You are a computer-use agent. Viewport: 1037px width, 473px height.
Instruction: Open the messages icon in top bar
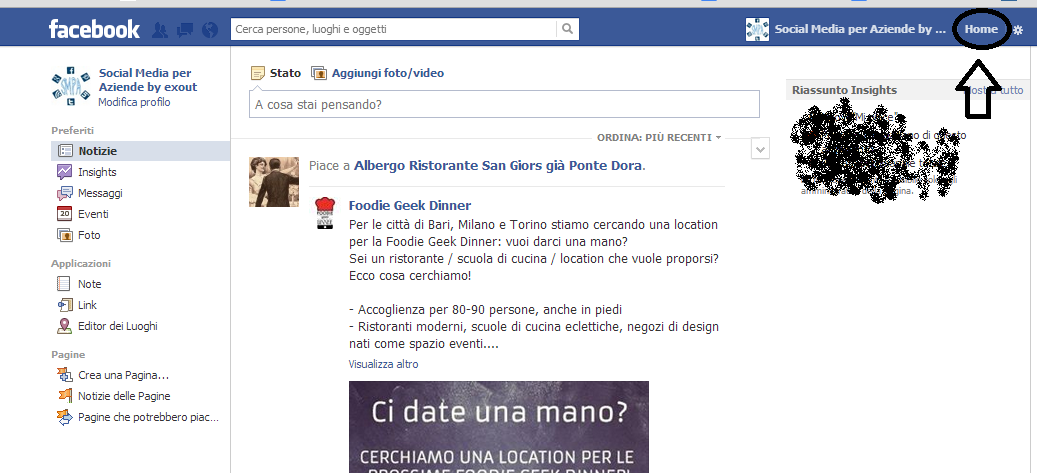[185, 30]
